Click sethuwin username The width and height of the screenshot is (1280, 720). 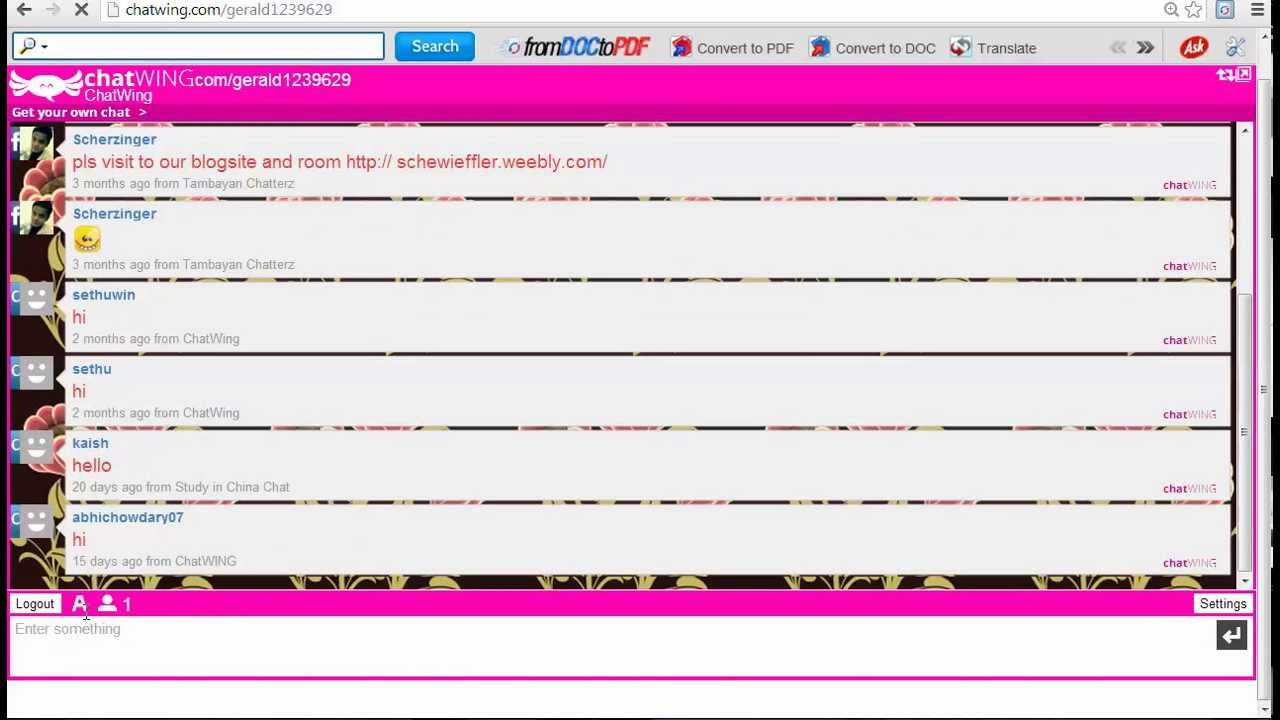(103, 295)
